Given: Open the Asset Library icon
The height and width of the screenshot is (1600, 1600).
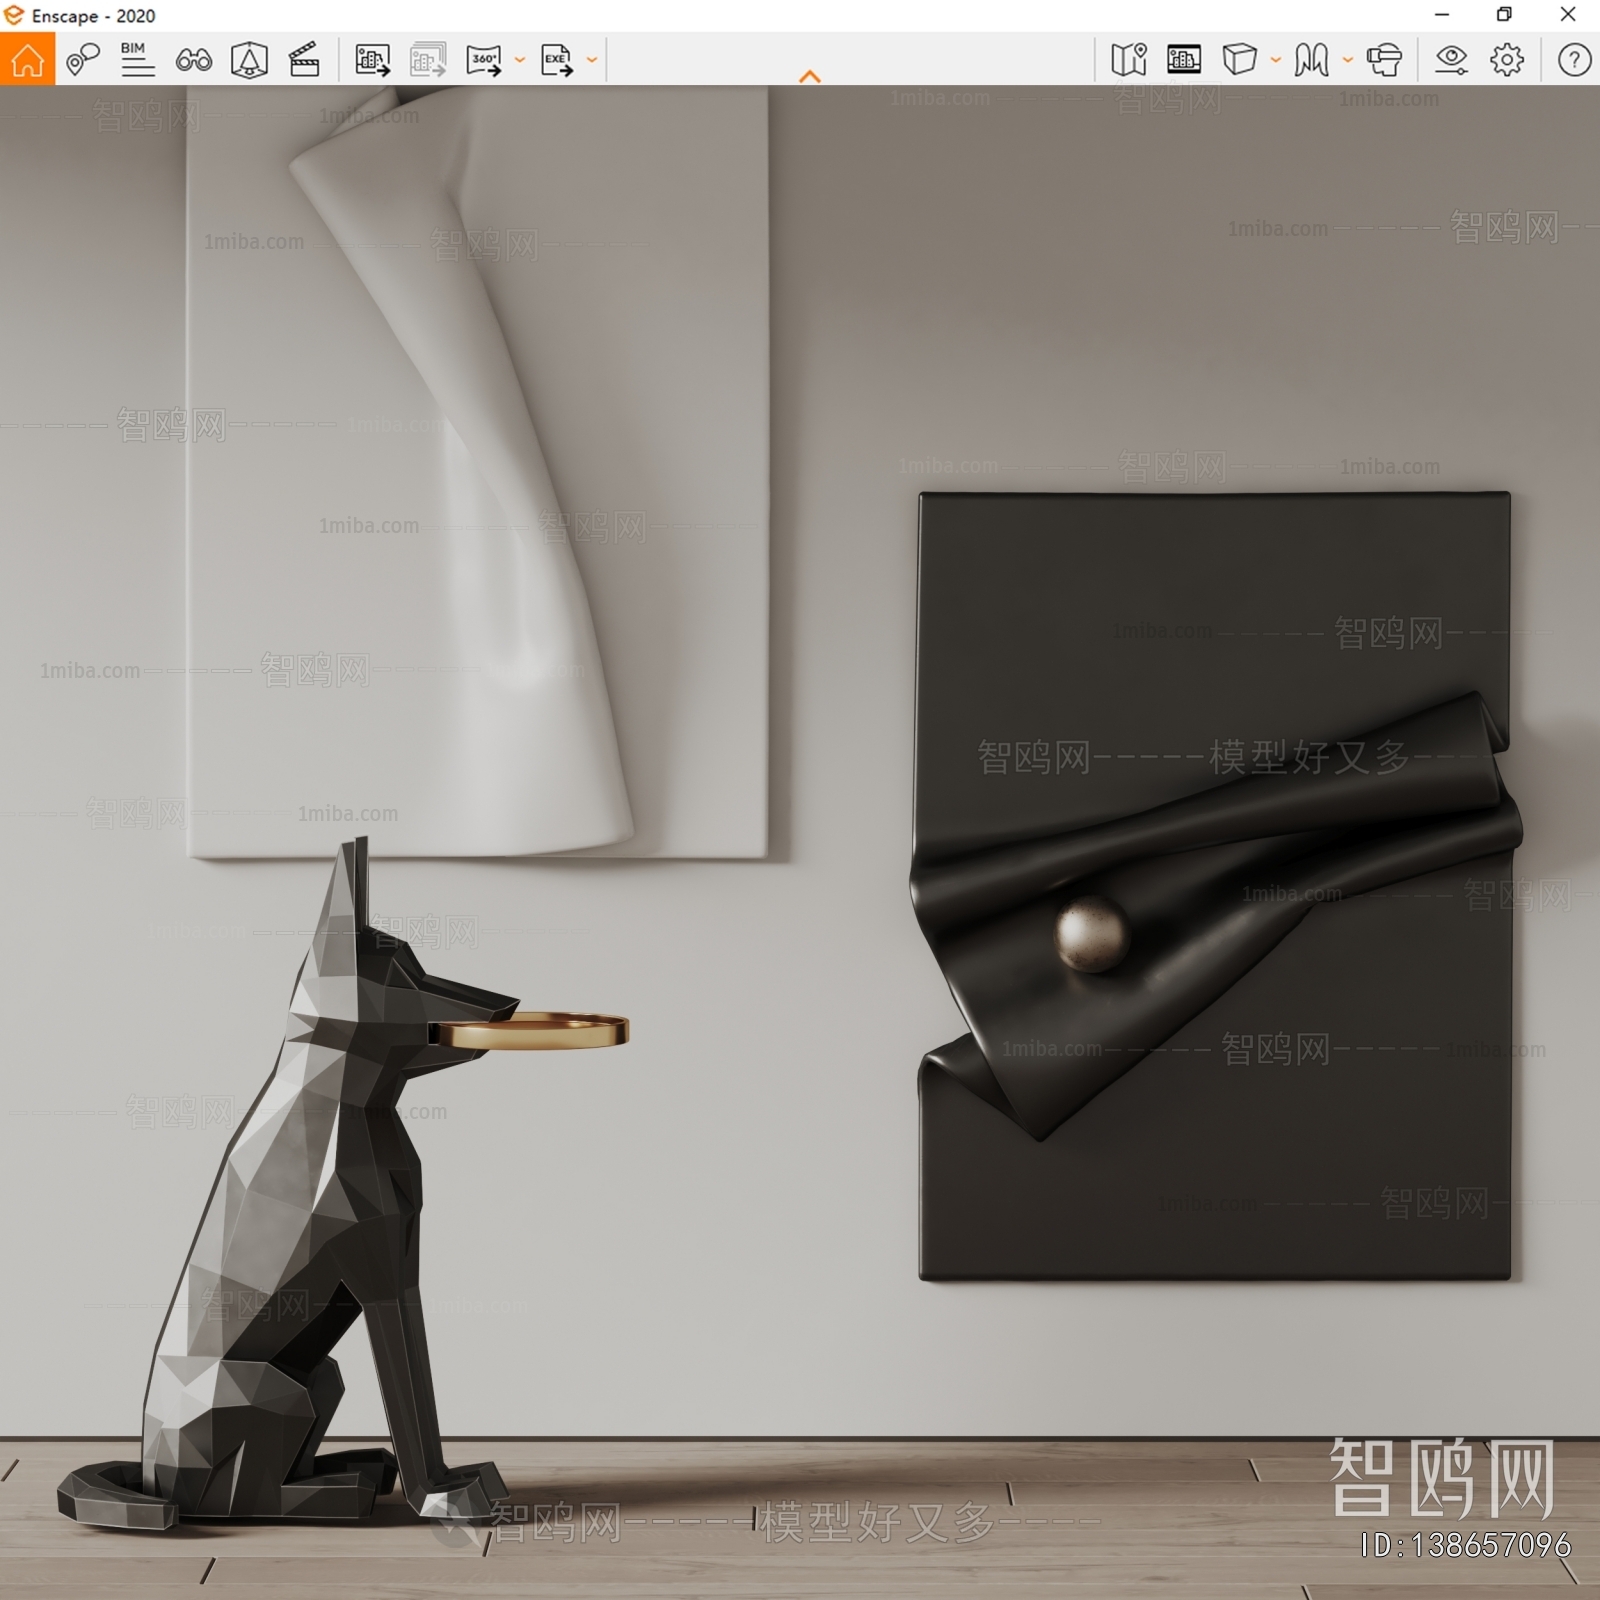Looking at the screenshot, I should (1184, 60).
